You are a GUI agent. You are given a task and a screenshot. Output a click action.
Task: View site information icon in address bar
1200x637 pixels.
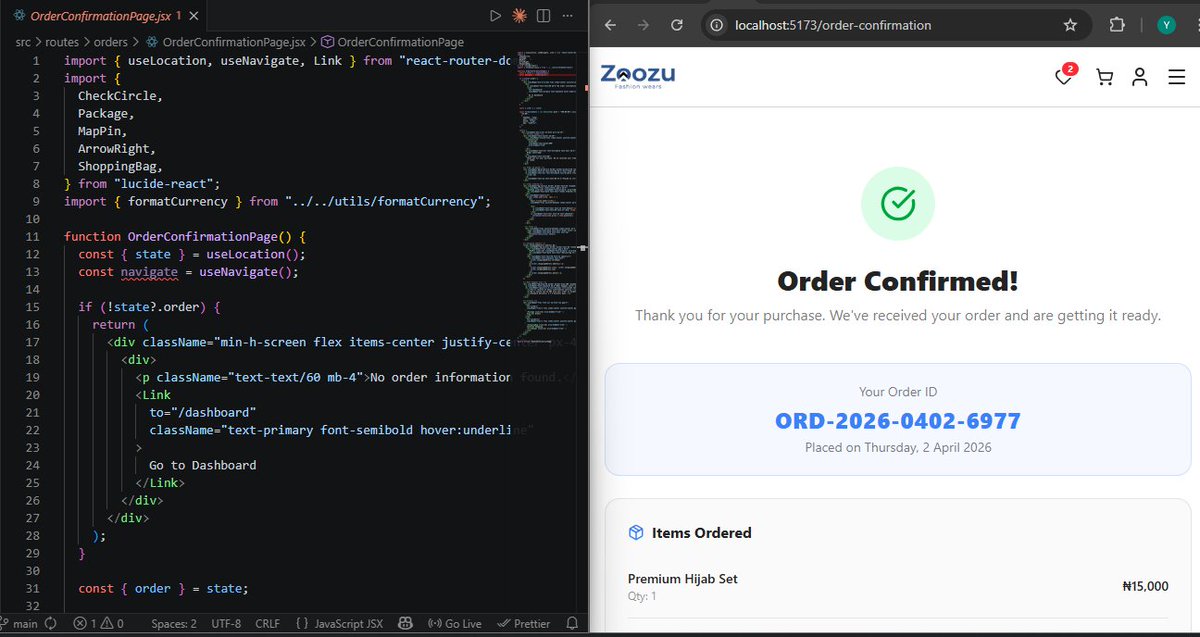click(x=718, y=25)
